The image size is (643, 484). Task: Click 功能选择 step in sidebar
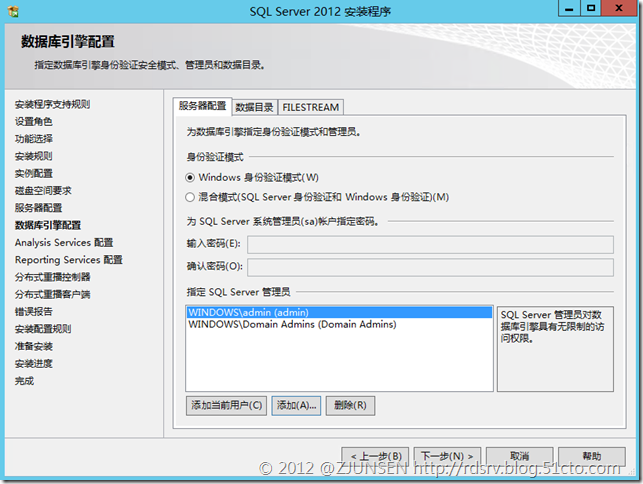[34, 139]
